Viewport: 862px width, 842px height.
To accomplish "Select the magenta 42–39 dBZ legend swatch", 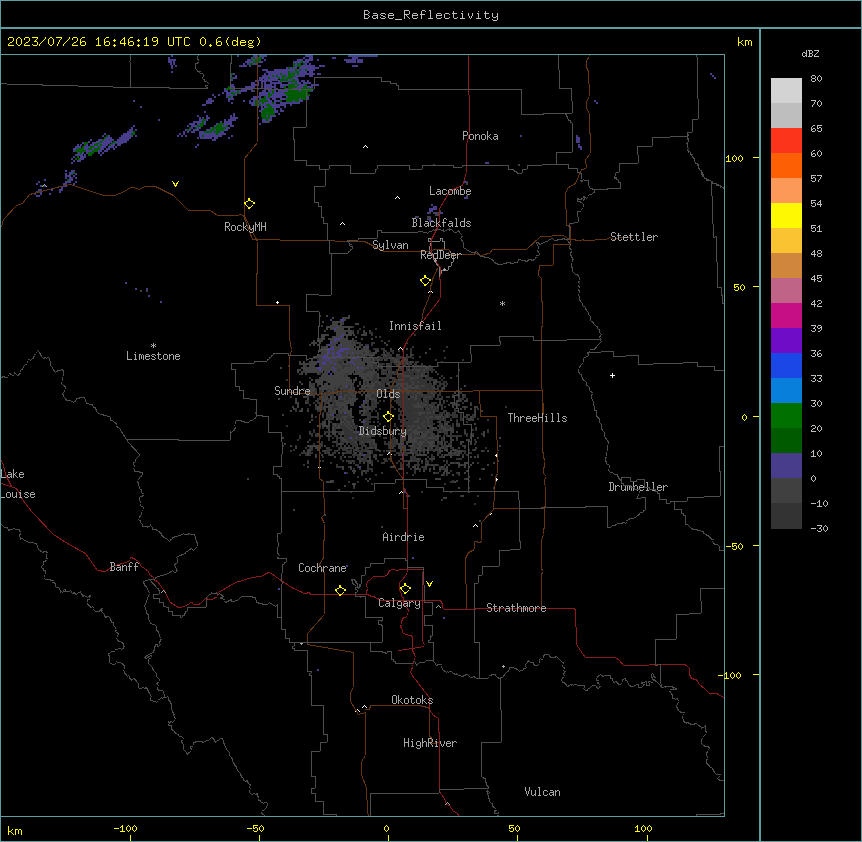I will tap(786, 315).
